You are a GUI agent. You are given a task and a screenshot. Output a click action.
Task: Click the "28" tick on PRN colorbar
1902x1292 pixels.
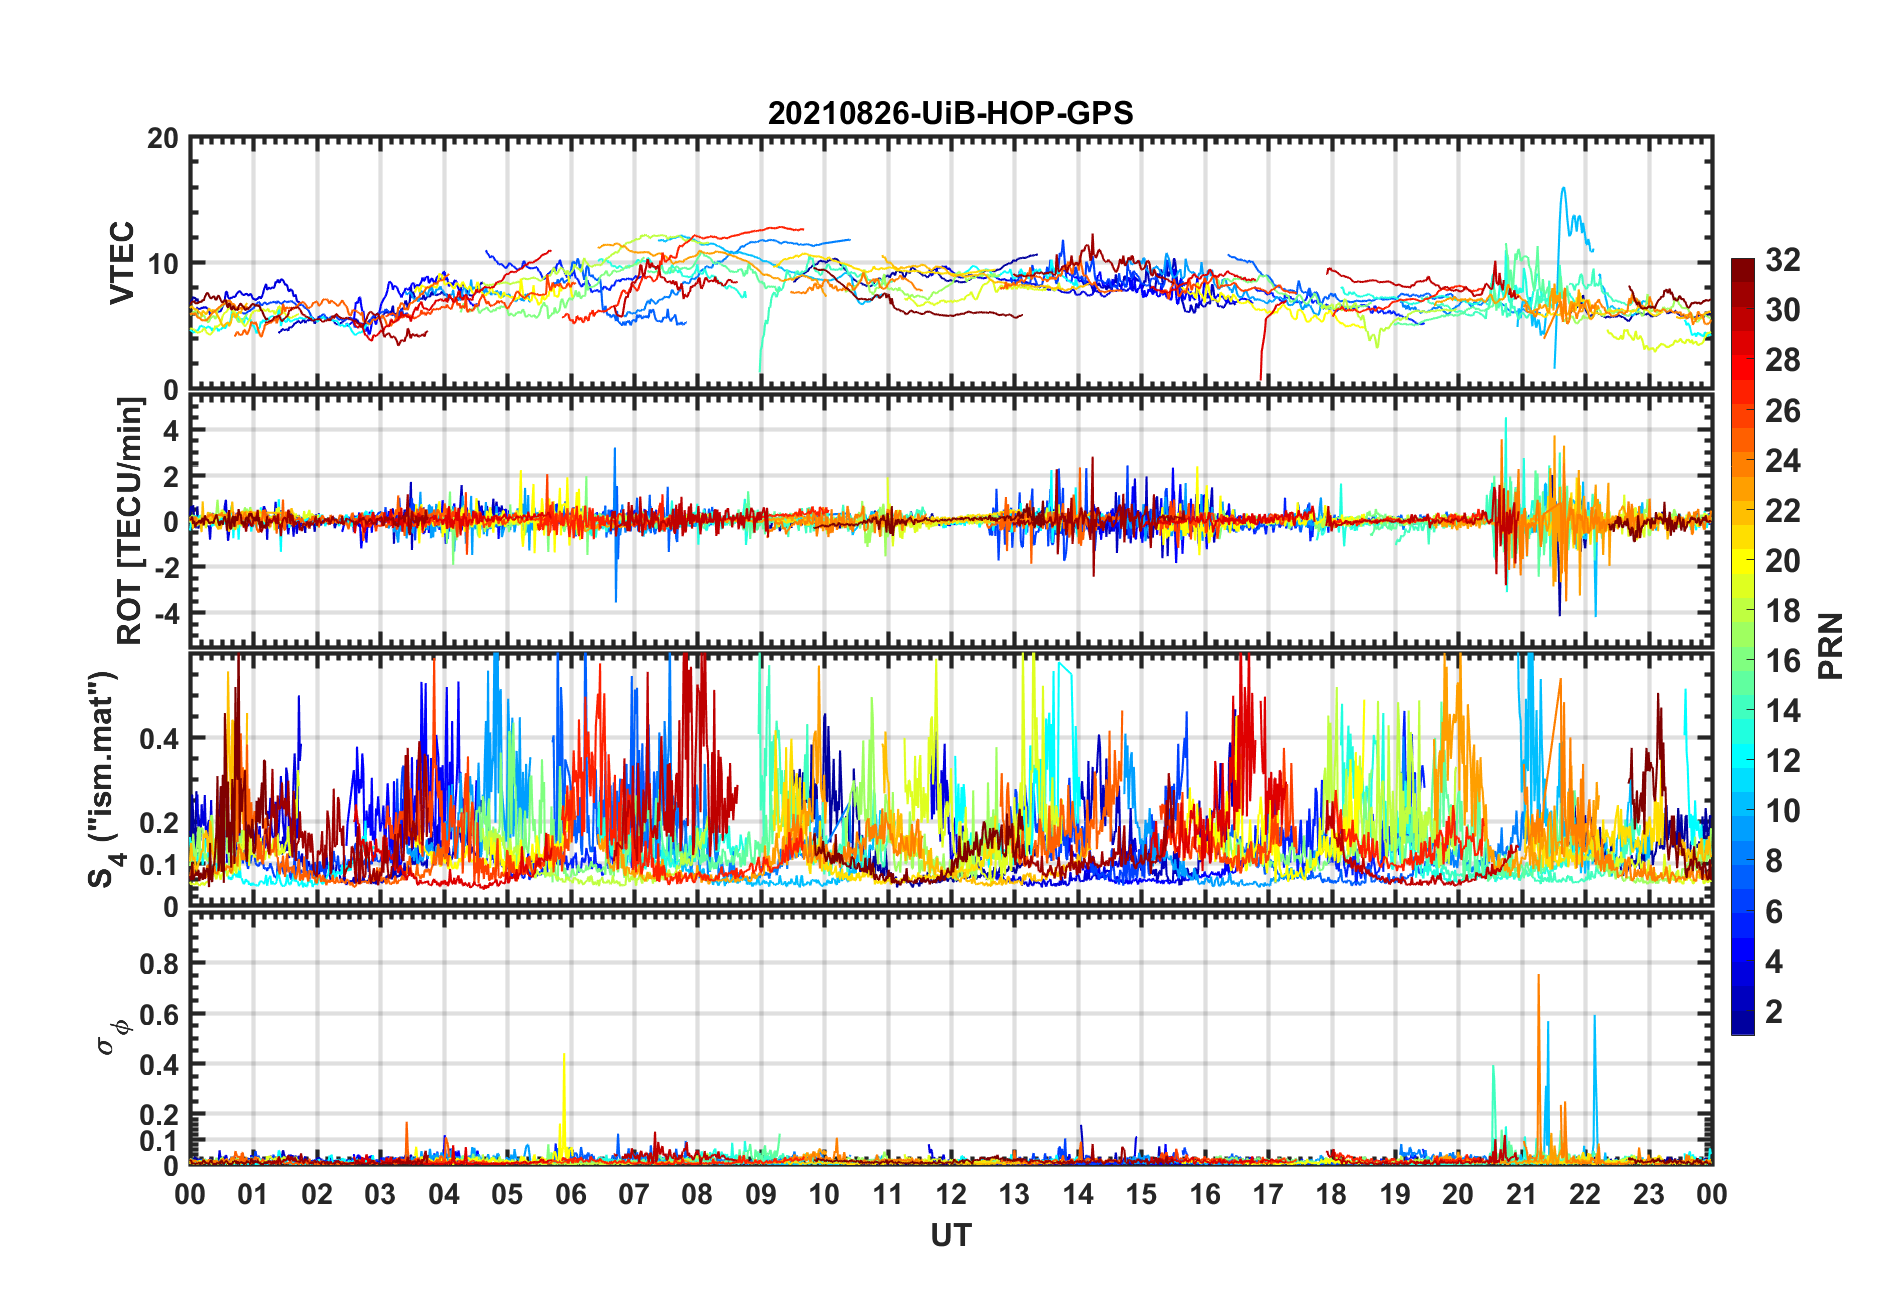tap(1783, 360)
